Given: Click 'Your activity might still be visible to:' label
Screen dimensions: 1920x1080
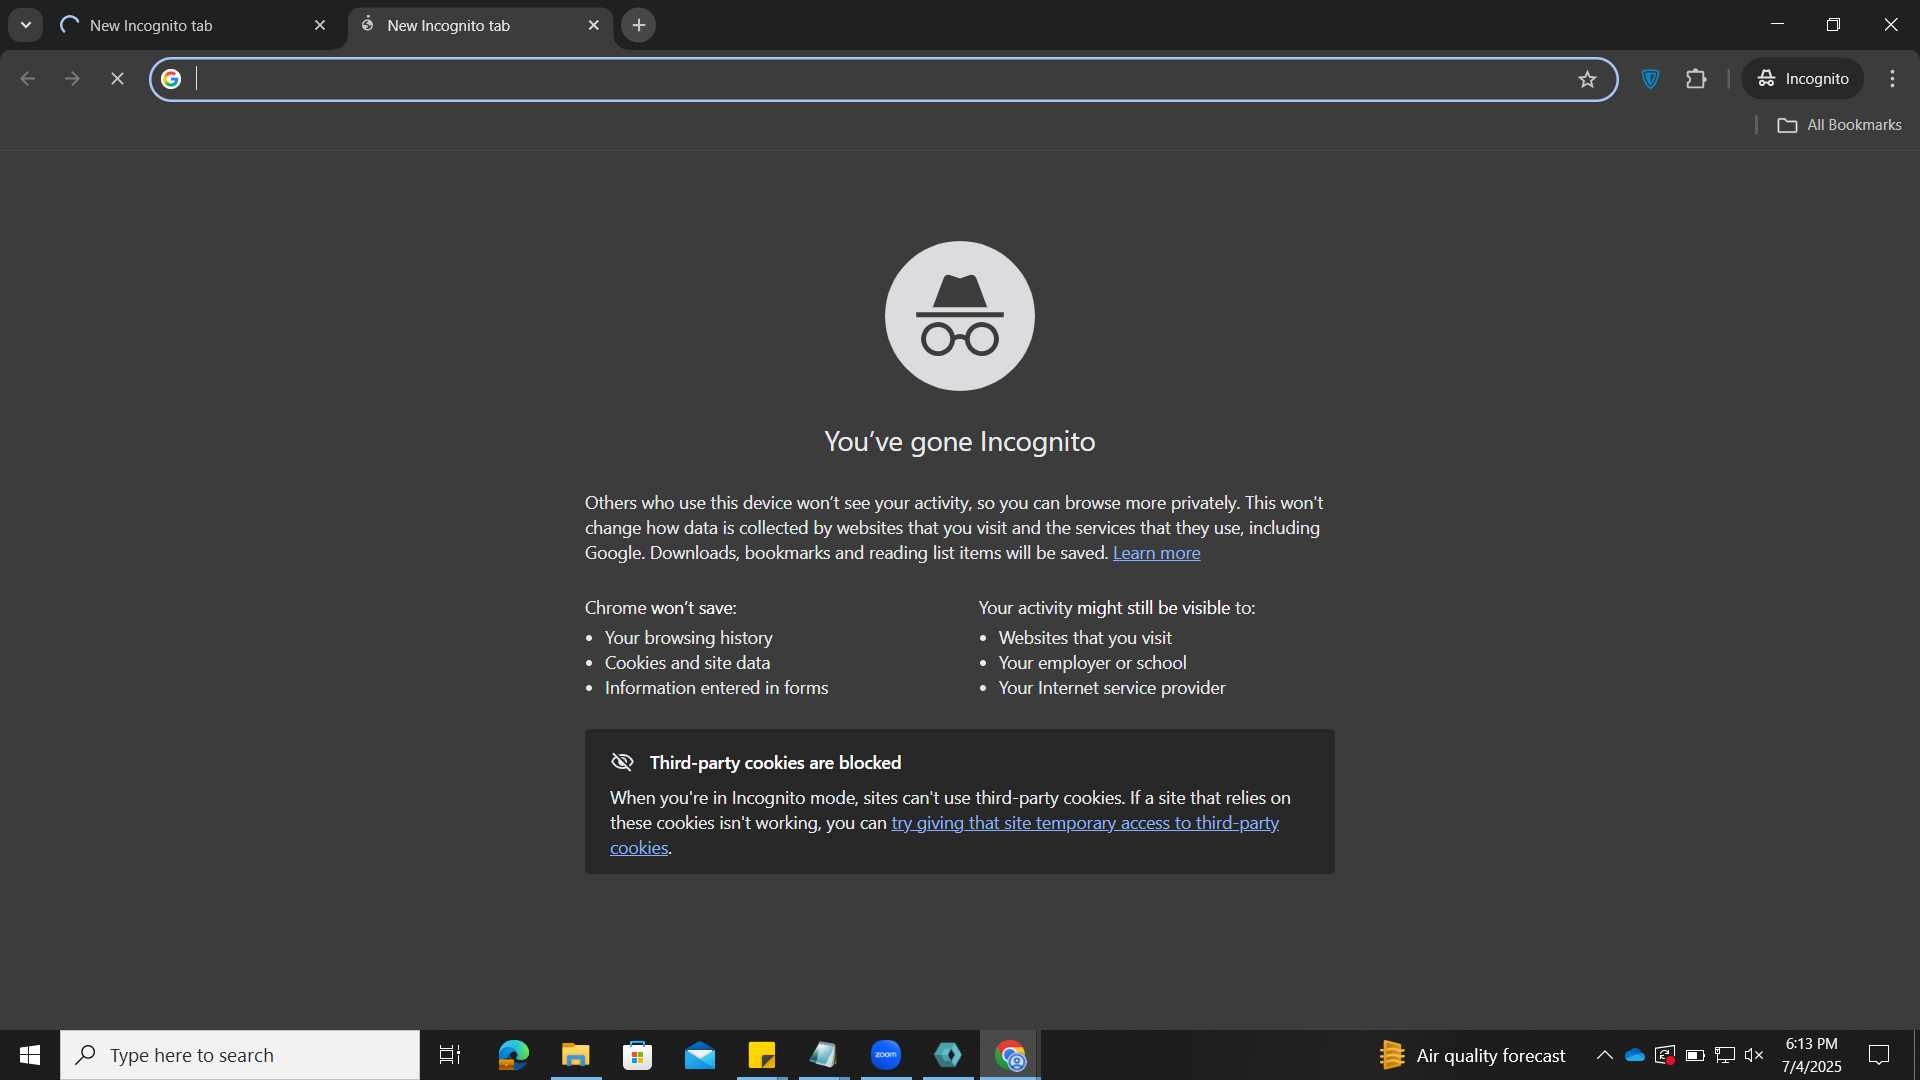Looking at the screenshot, I should (x=1116, y=608).
